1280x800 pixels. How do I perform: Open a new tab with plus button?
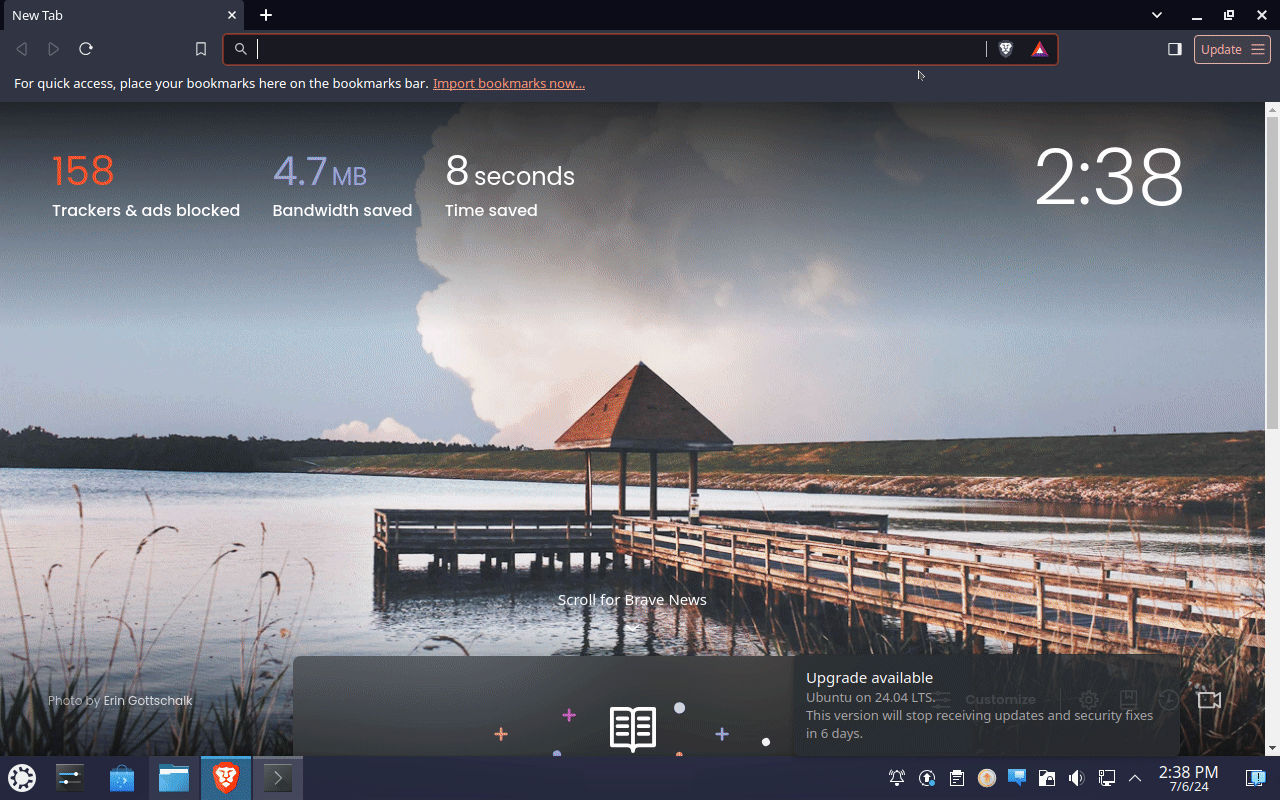tap(266, 15)
